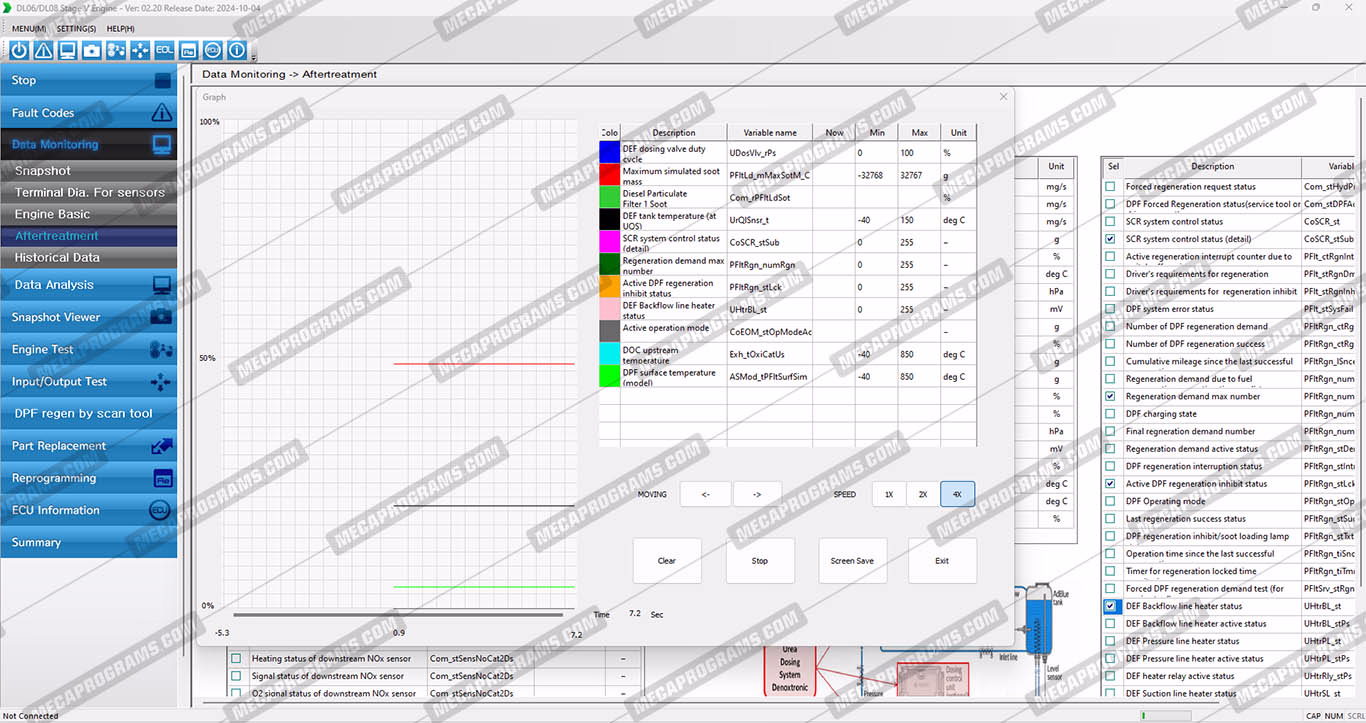Click the camera snapshot icon in the toolbar
Screen dimensions: 1366x723
[x=92, y=50]
